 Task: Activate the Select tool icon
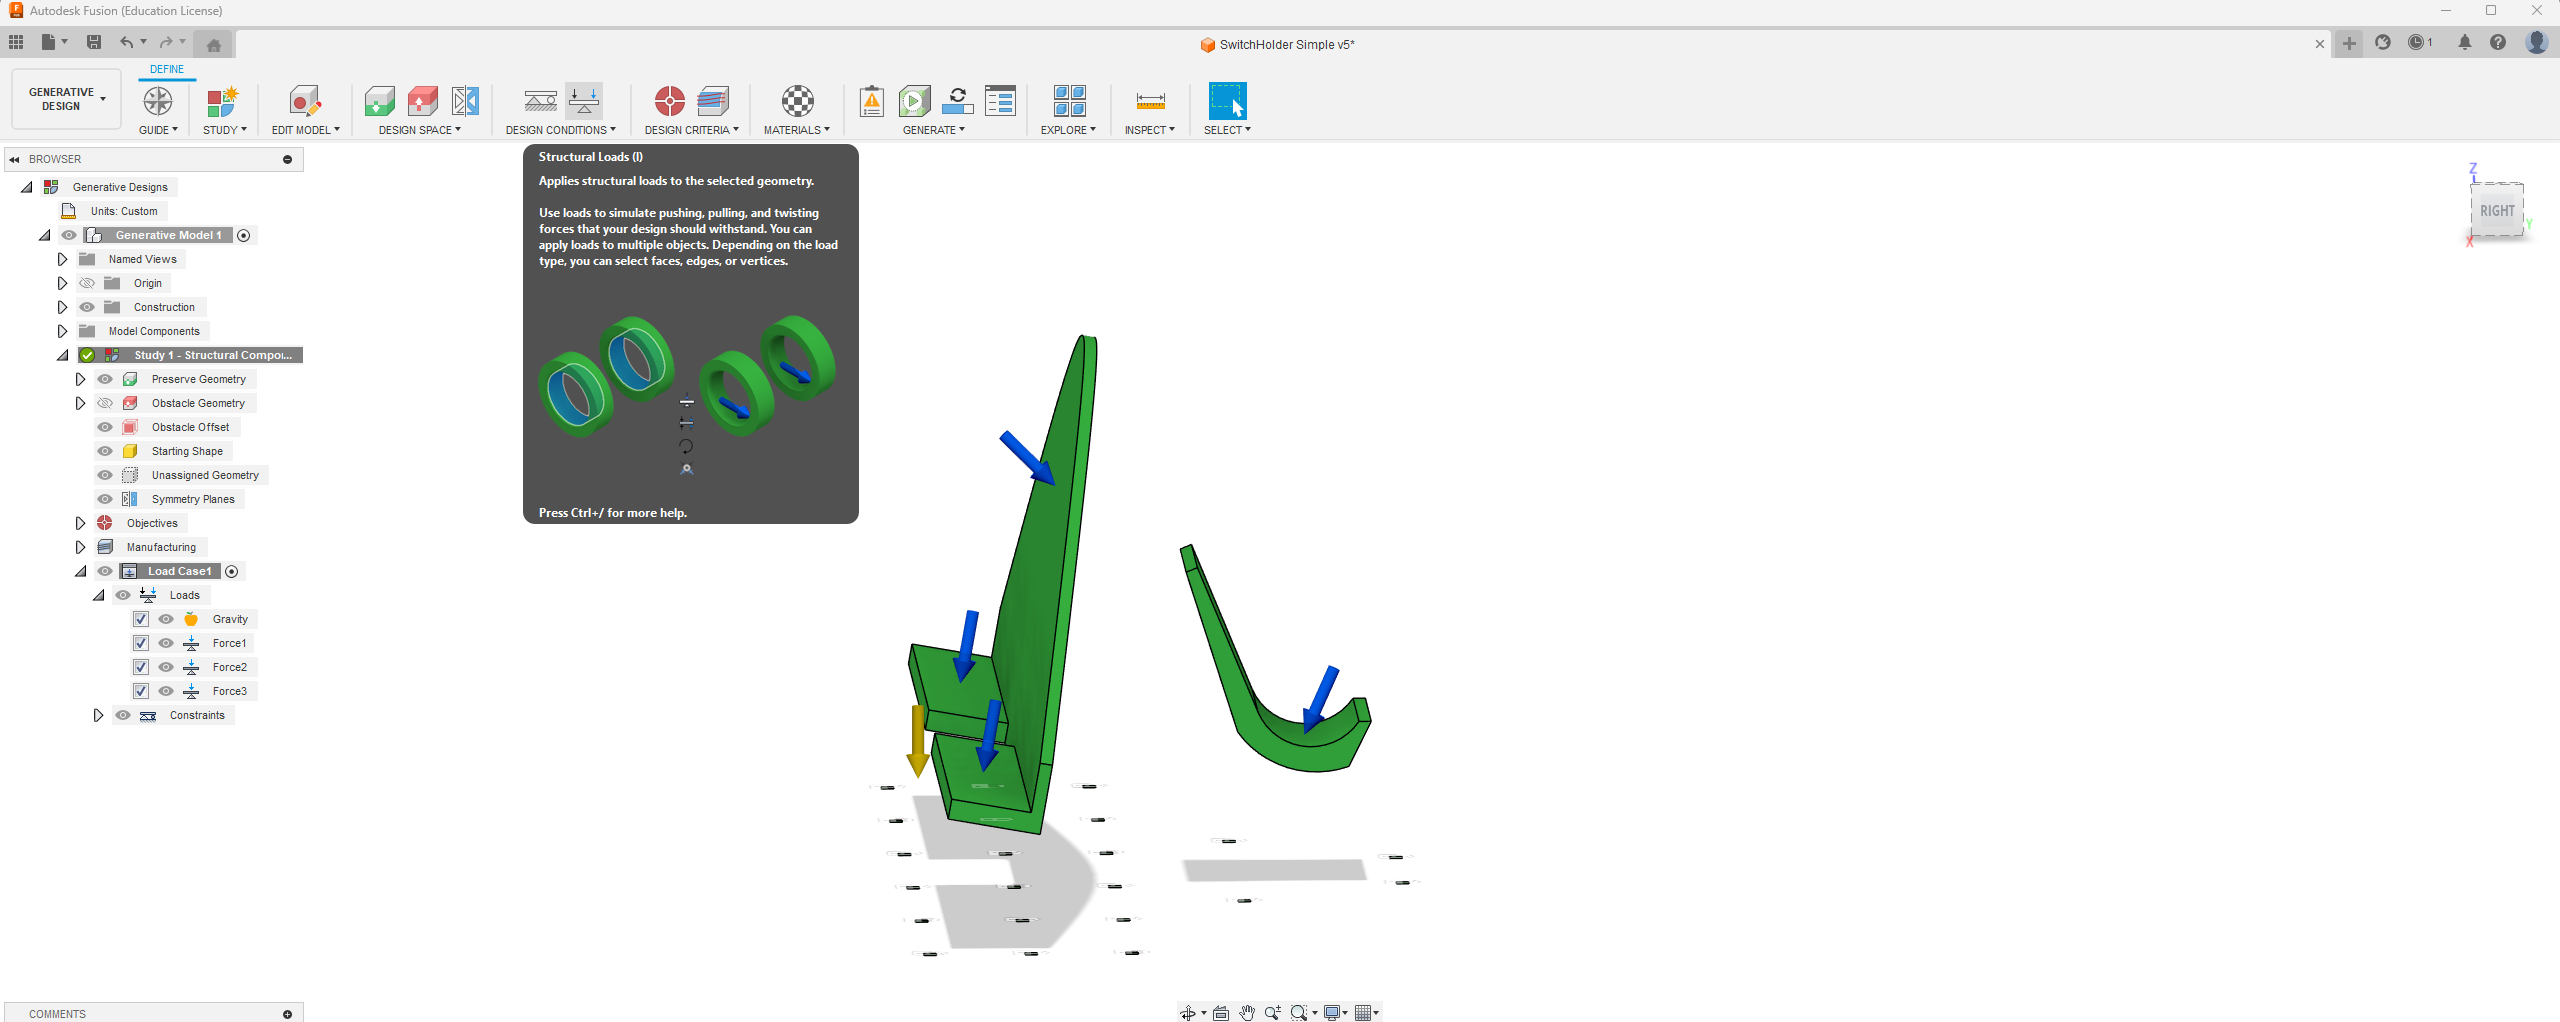[1227, 101]
